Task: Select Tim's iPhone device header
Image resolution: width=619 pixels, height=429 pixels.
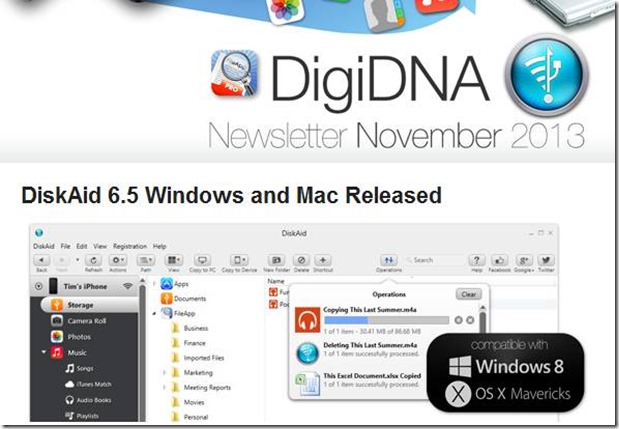Action: (85, 286)
